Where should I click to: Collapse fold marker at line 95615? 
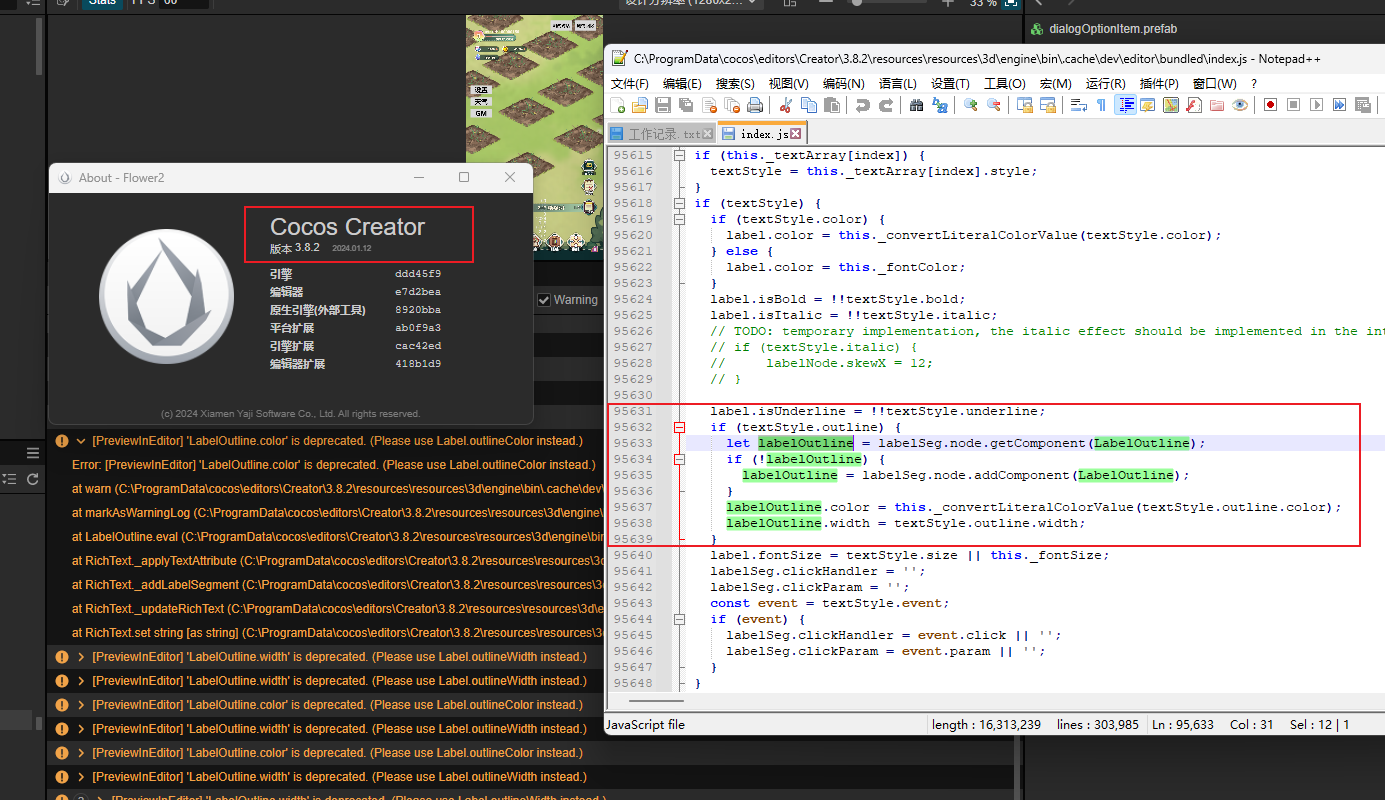pyautogui.click(x=680, y=155)
